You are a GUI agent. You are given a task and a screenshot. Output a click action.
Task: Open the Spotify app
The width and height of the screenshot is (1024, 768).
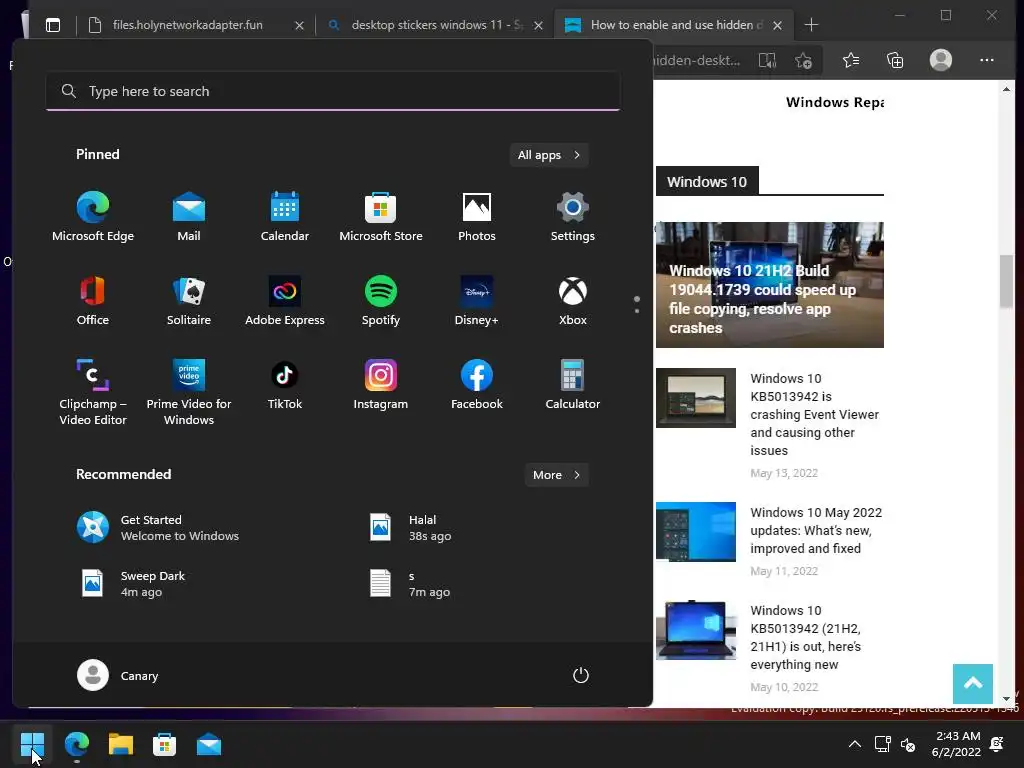point(381,301)
